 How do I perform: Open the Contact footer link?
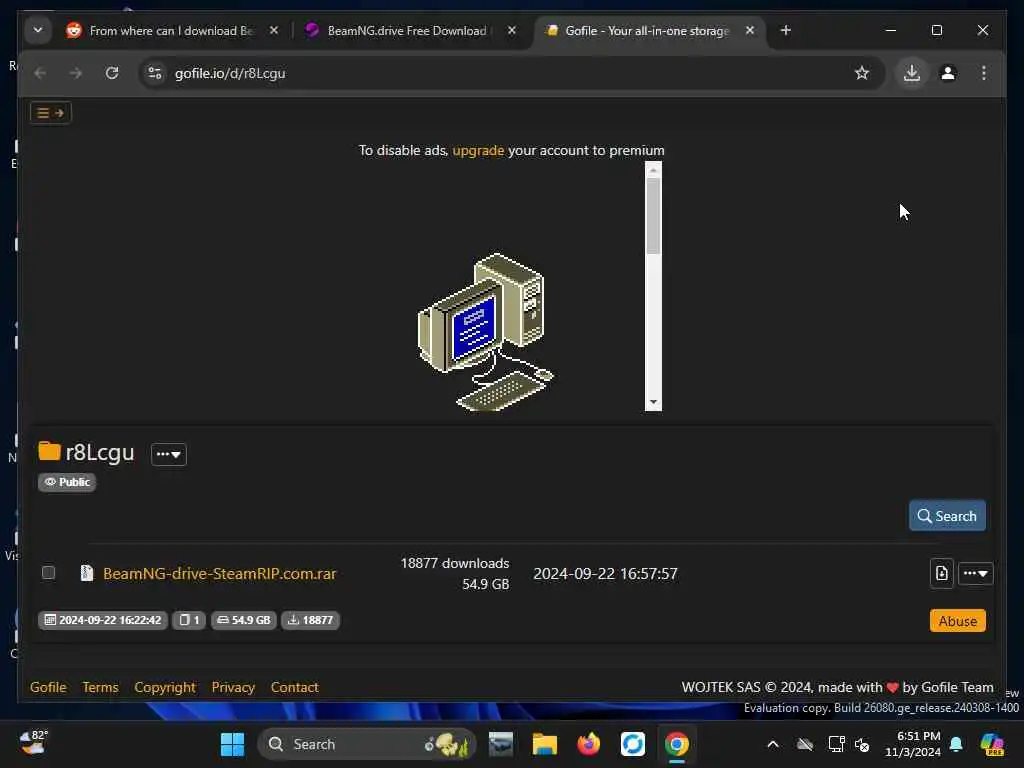pos(295,687)
